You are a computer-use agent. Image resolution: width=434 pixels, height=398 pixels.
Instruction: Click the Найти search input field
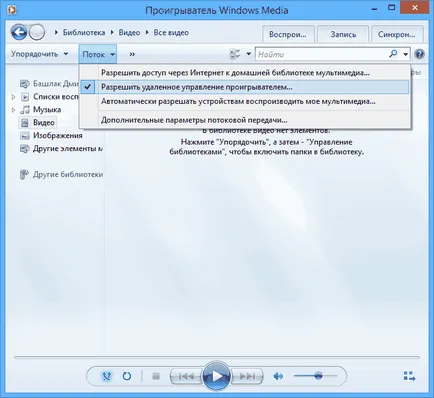coord(322,54)
